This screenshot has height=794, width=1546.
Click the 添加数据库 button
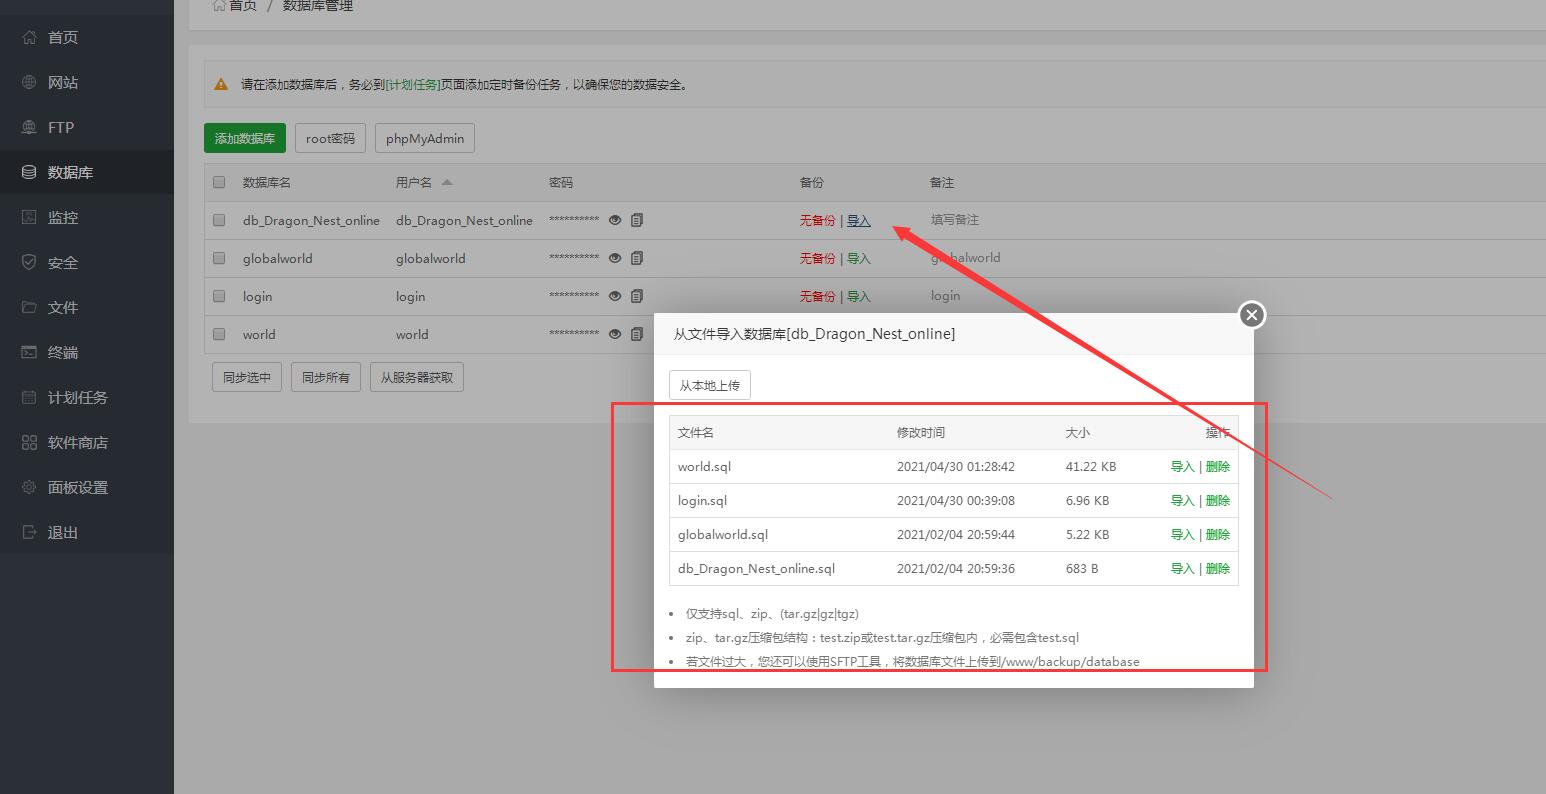(245, 138)
